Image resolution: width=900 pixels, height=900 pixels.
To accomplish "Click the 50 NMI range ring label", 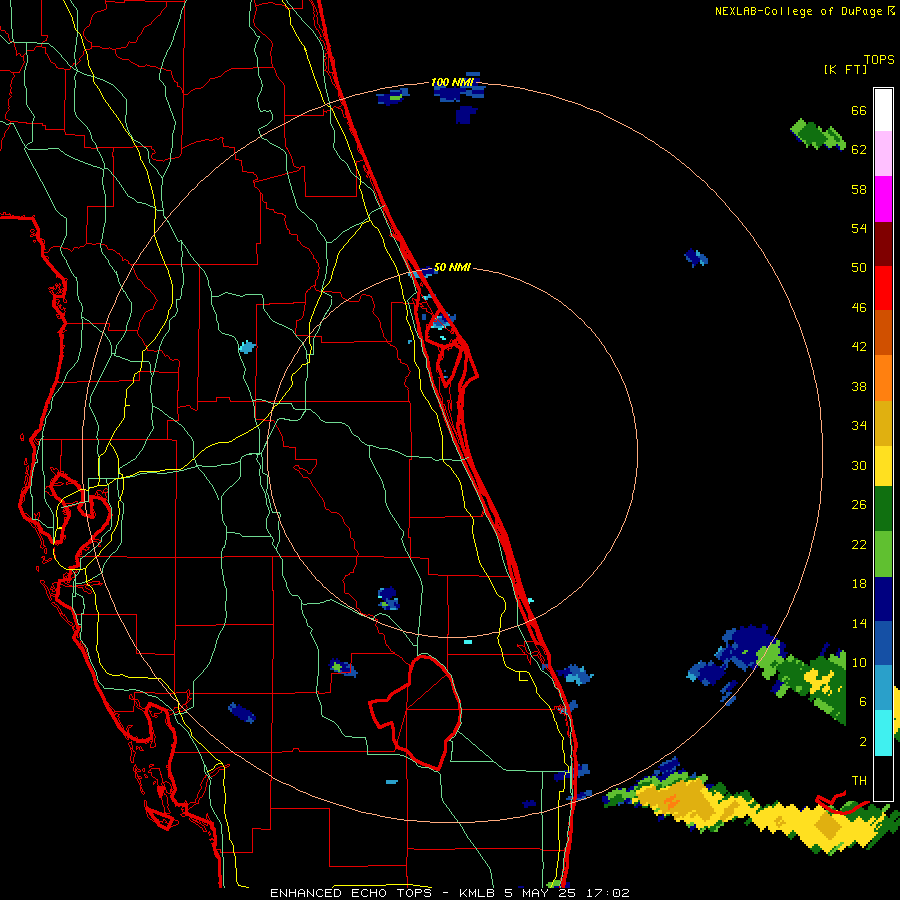I will pyautogui.click(x=452, y=267).
